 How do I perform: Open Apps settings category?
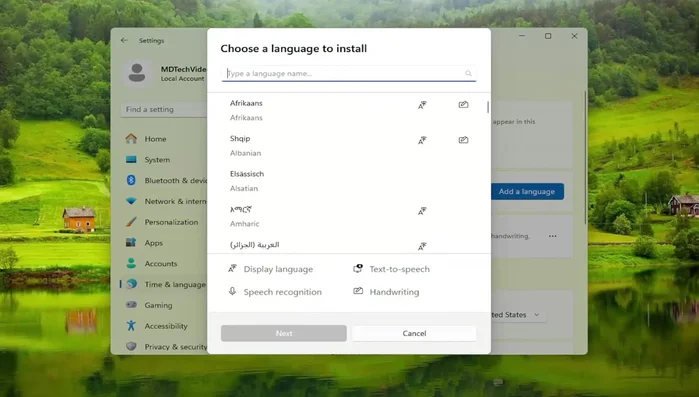click(x=164, y=243)
